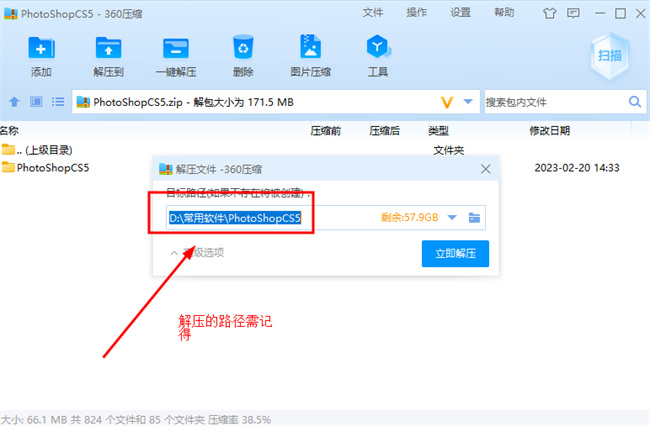This screenshot has height=426, width=650.
Task: Click the up-arrow navigate parent icon
Action: pyautogui.click(x=14, y=102)
